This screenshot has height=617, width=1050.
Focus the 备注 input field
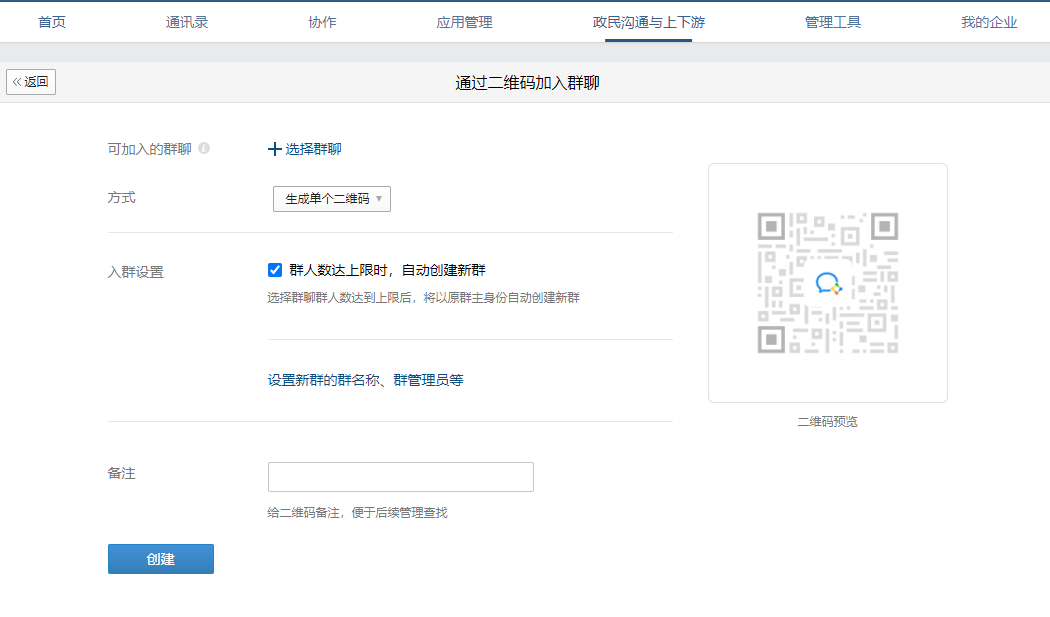(400, 477)
